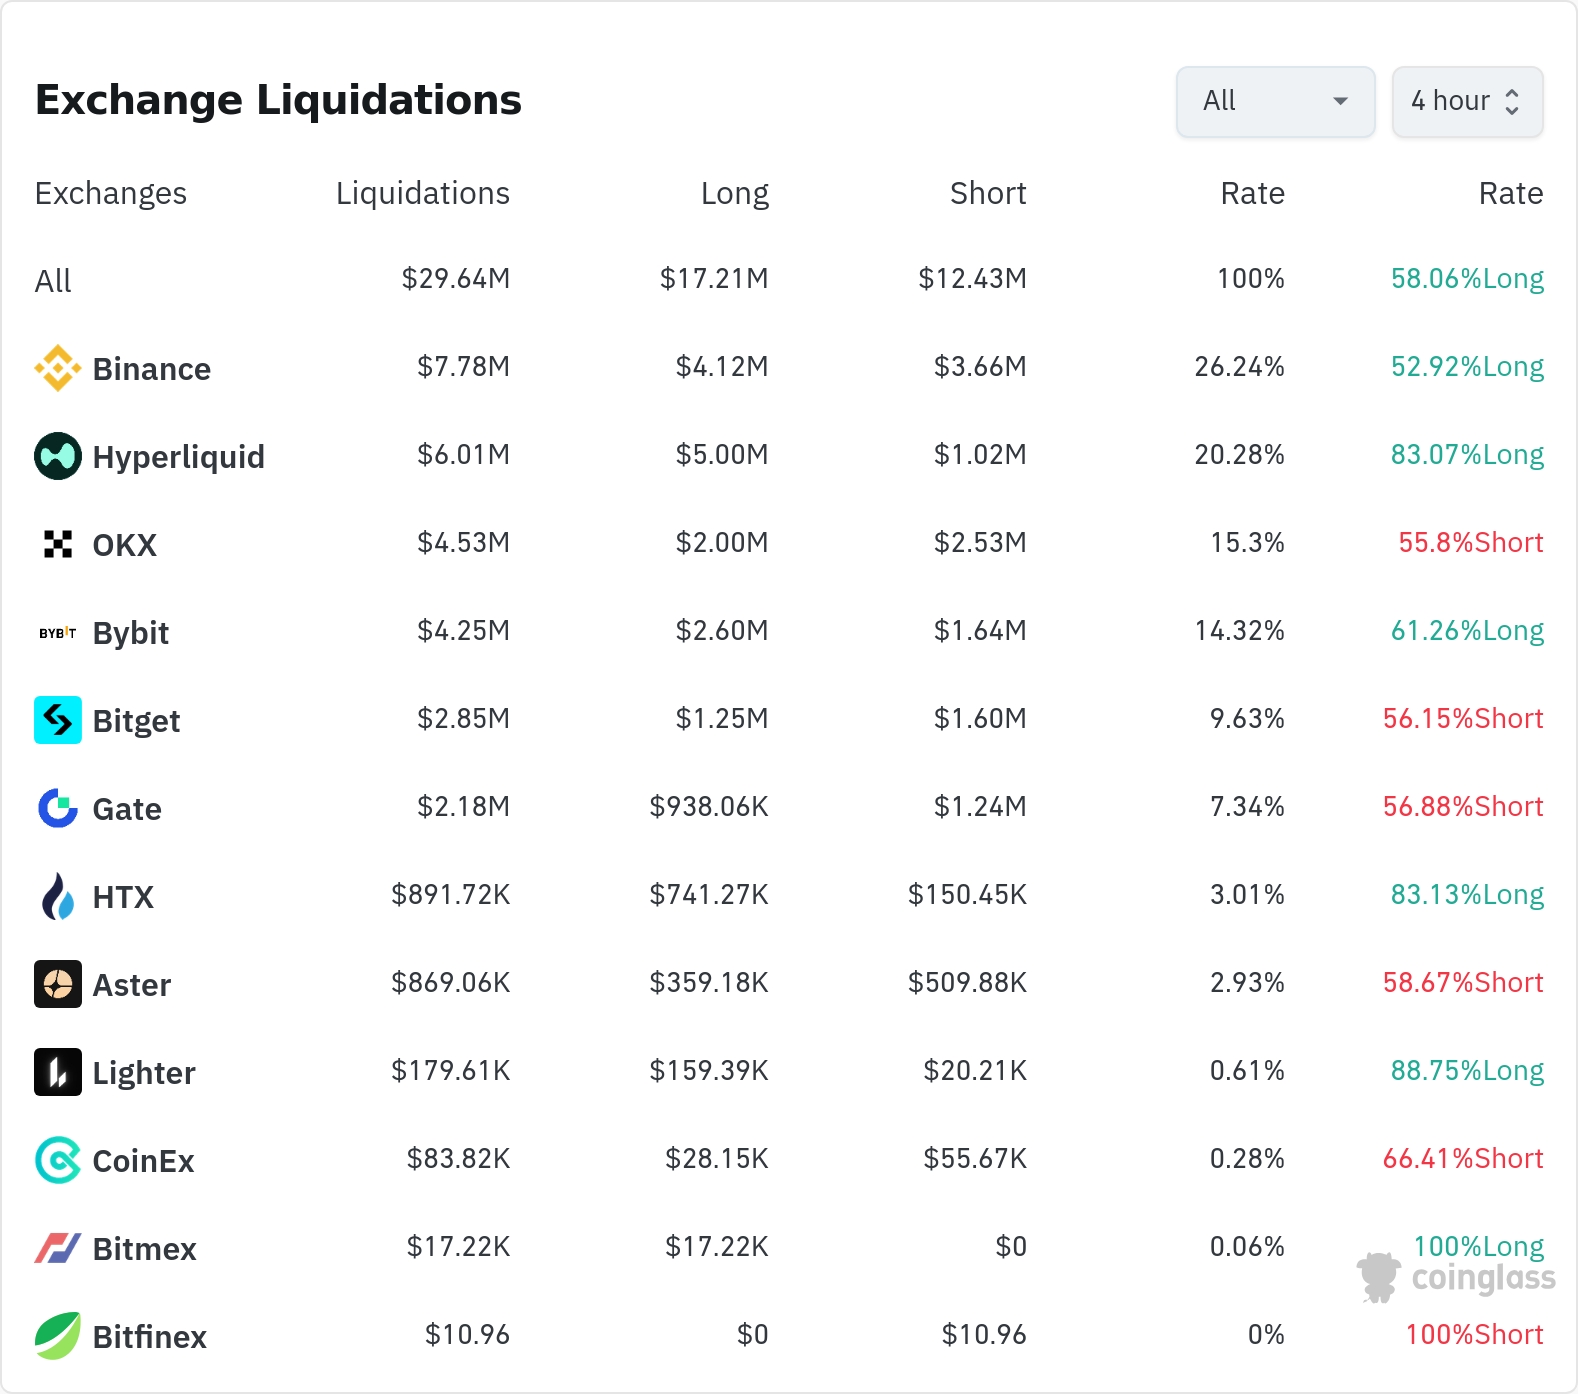The height and width of the screenshot is (1394, 1578).
Task: Sort by the Long column header
Action: (734, 193)
